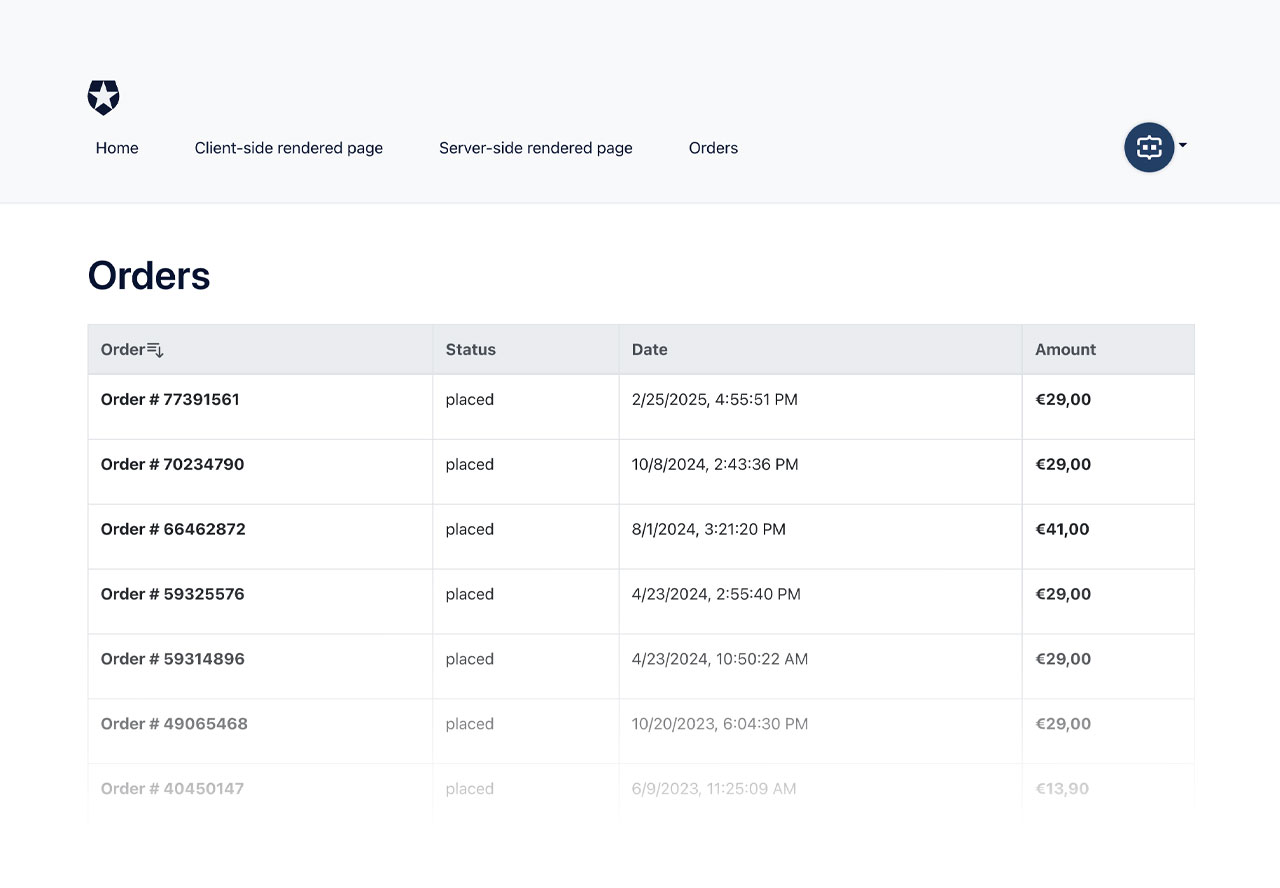Select Order # 77391561 in the table
Viewport: 1280px width, 888px height.
tap(169, 399)
